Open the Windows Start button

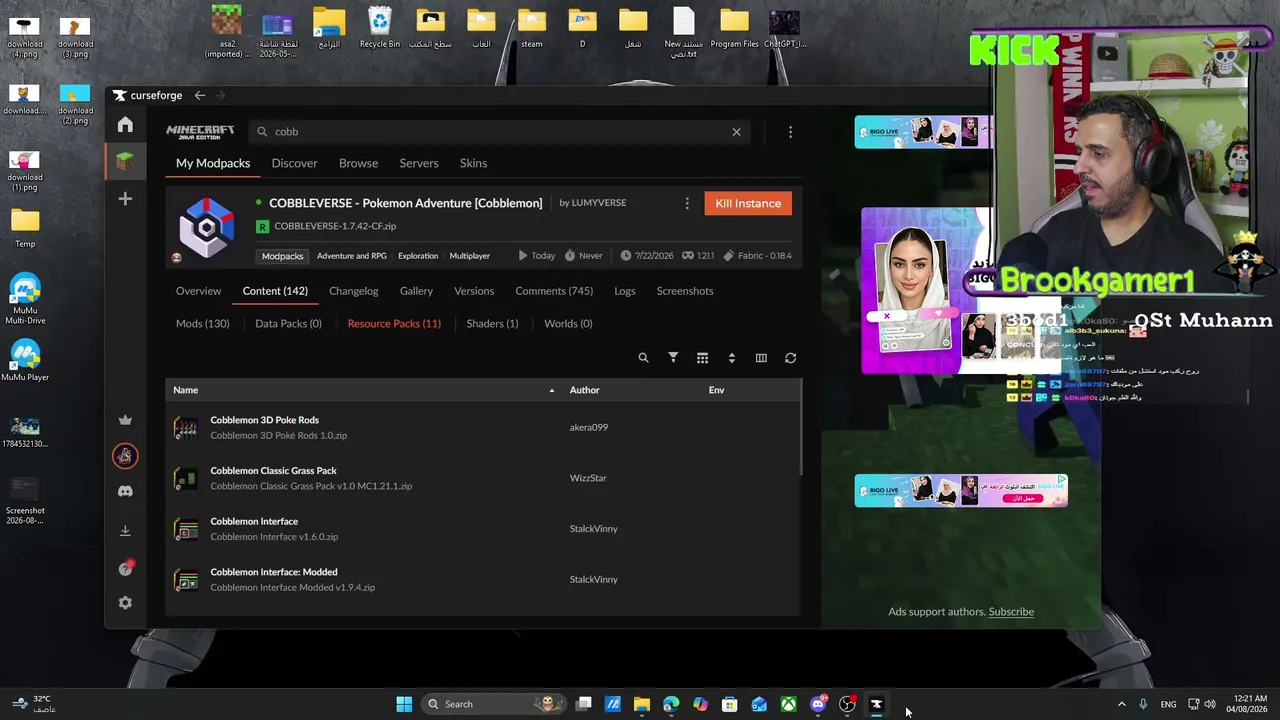404,704
